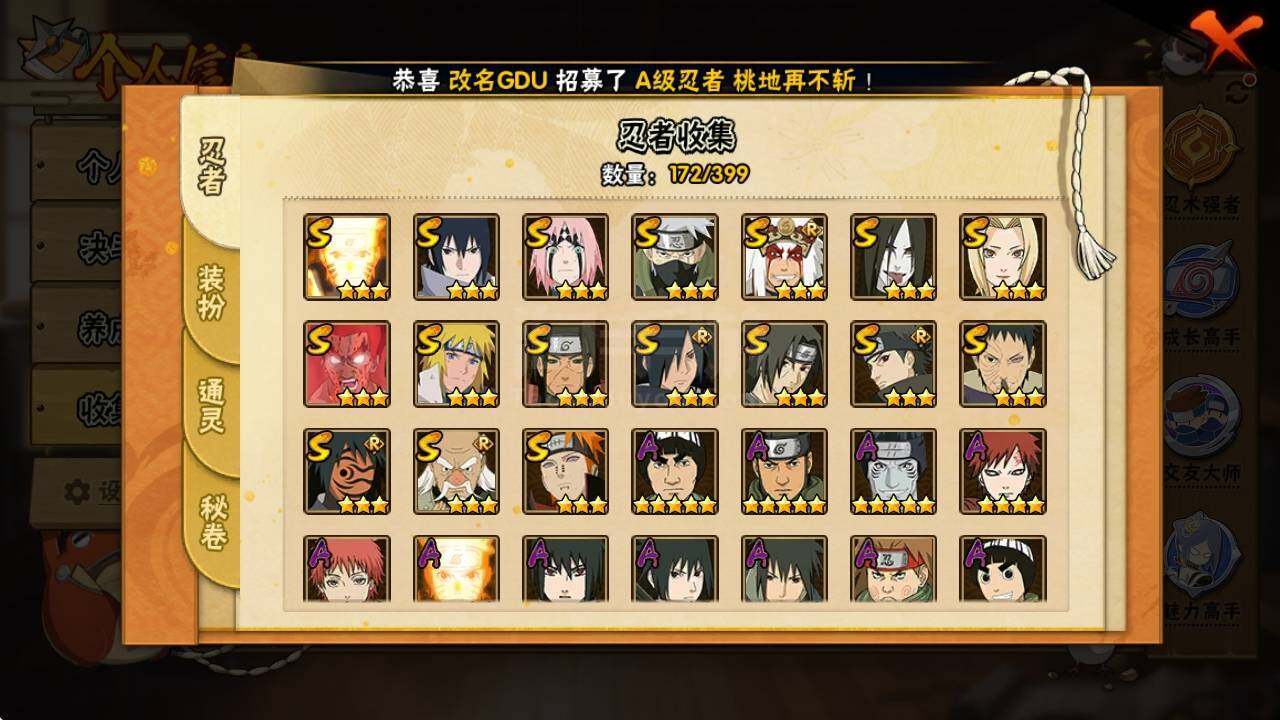Open the 秘卷 side tab

pyautogui.click(x=211, y=522)
